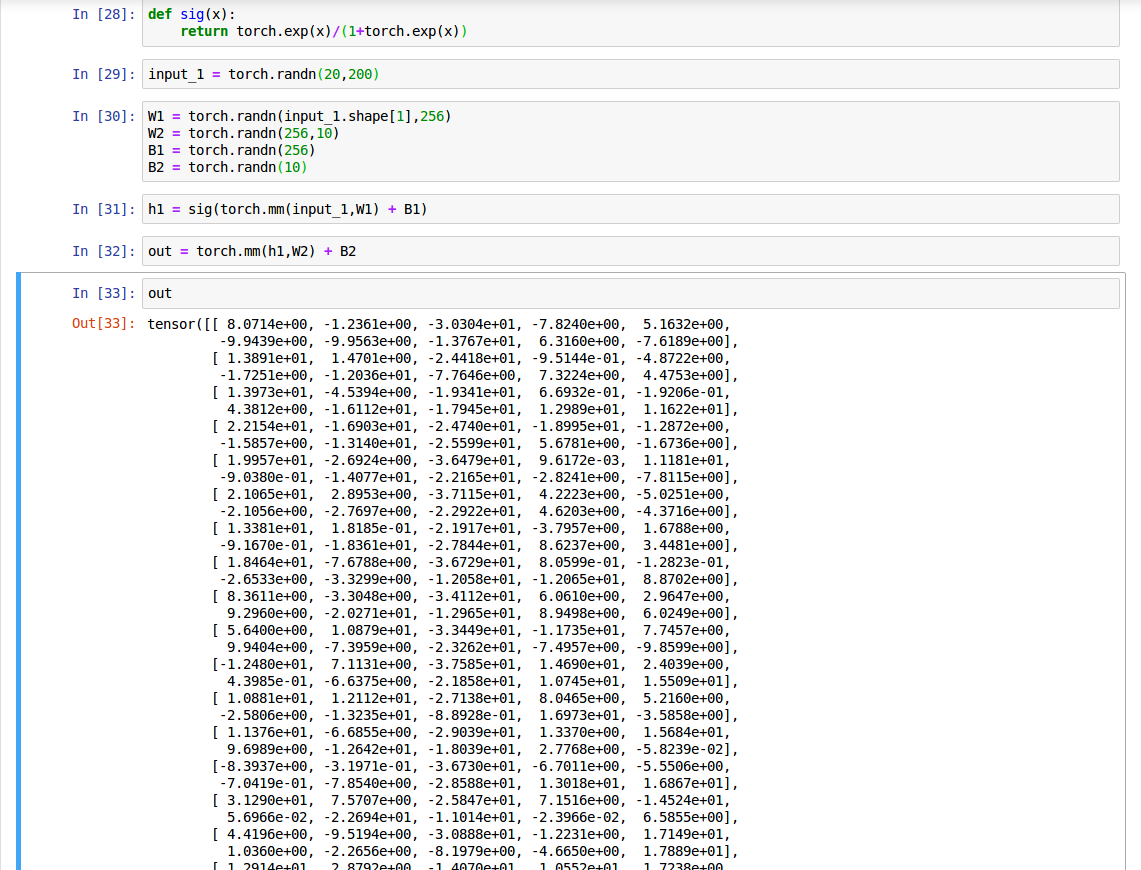1141x870 pixels.
Task: Click the B1 = torch.randn(256) line
Action: (231, 150)
